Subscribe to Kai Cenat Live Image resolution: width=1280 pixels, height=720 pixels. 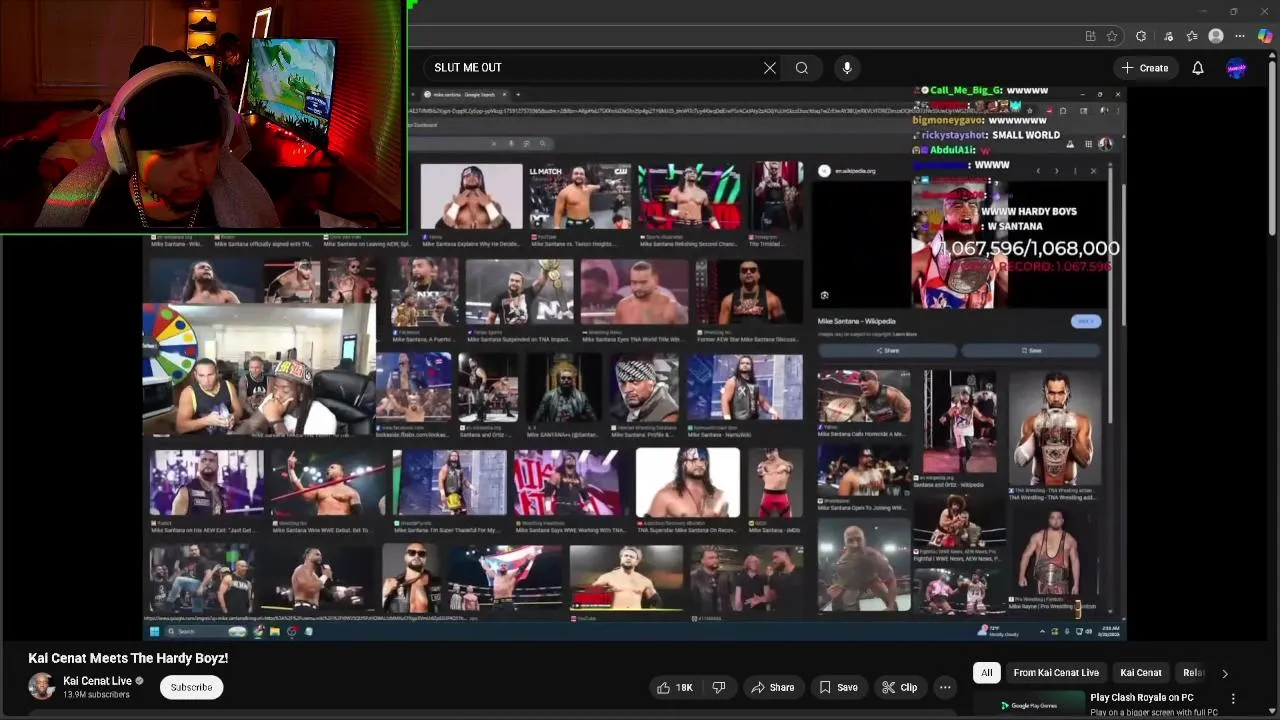[191, 687]
